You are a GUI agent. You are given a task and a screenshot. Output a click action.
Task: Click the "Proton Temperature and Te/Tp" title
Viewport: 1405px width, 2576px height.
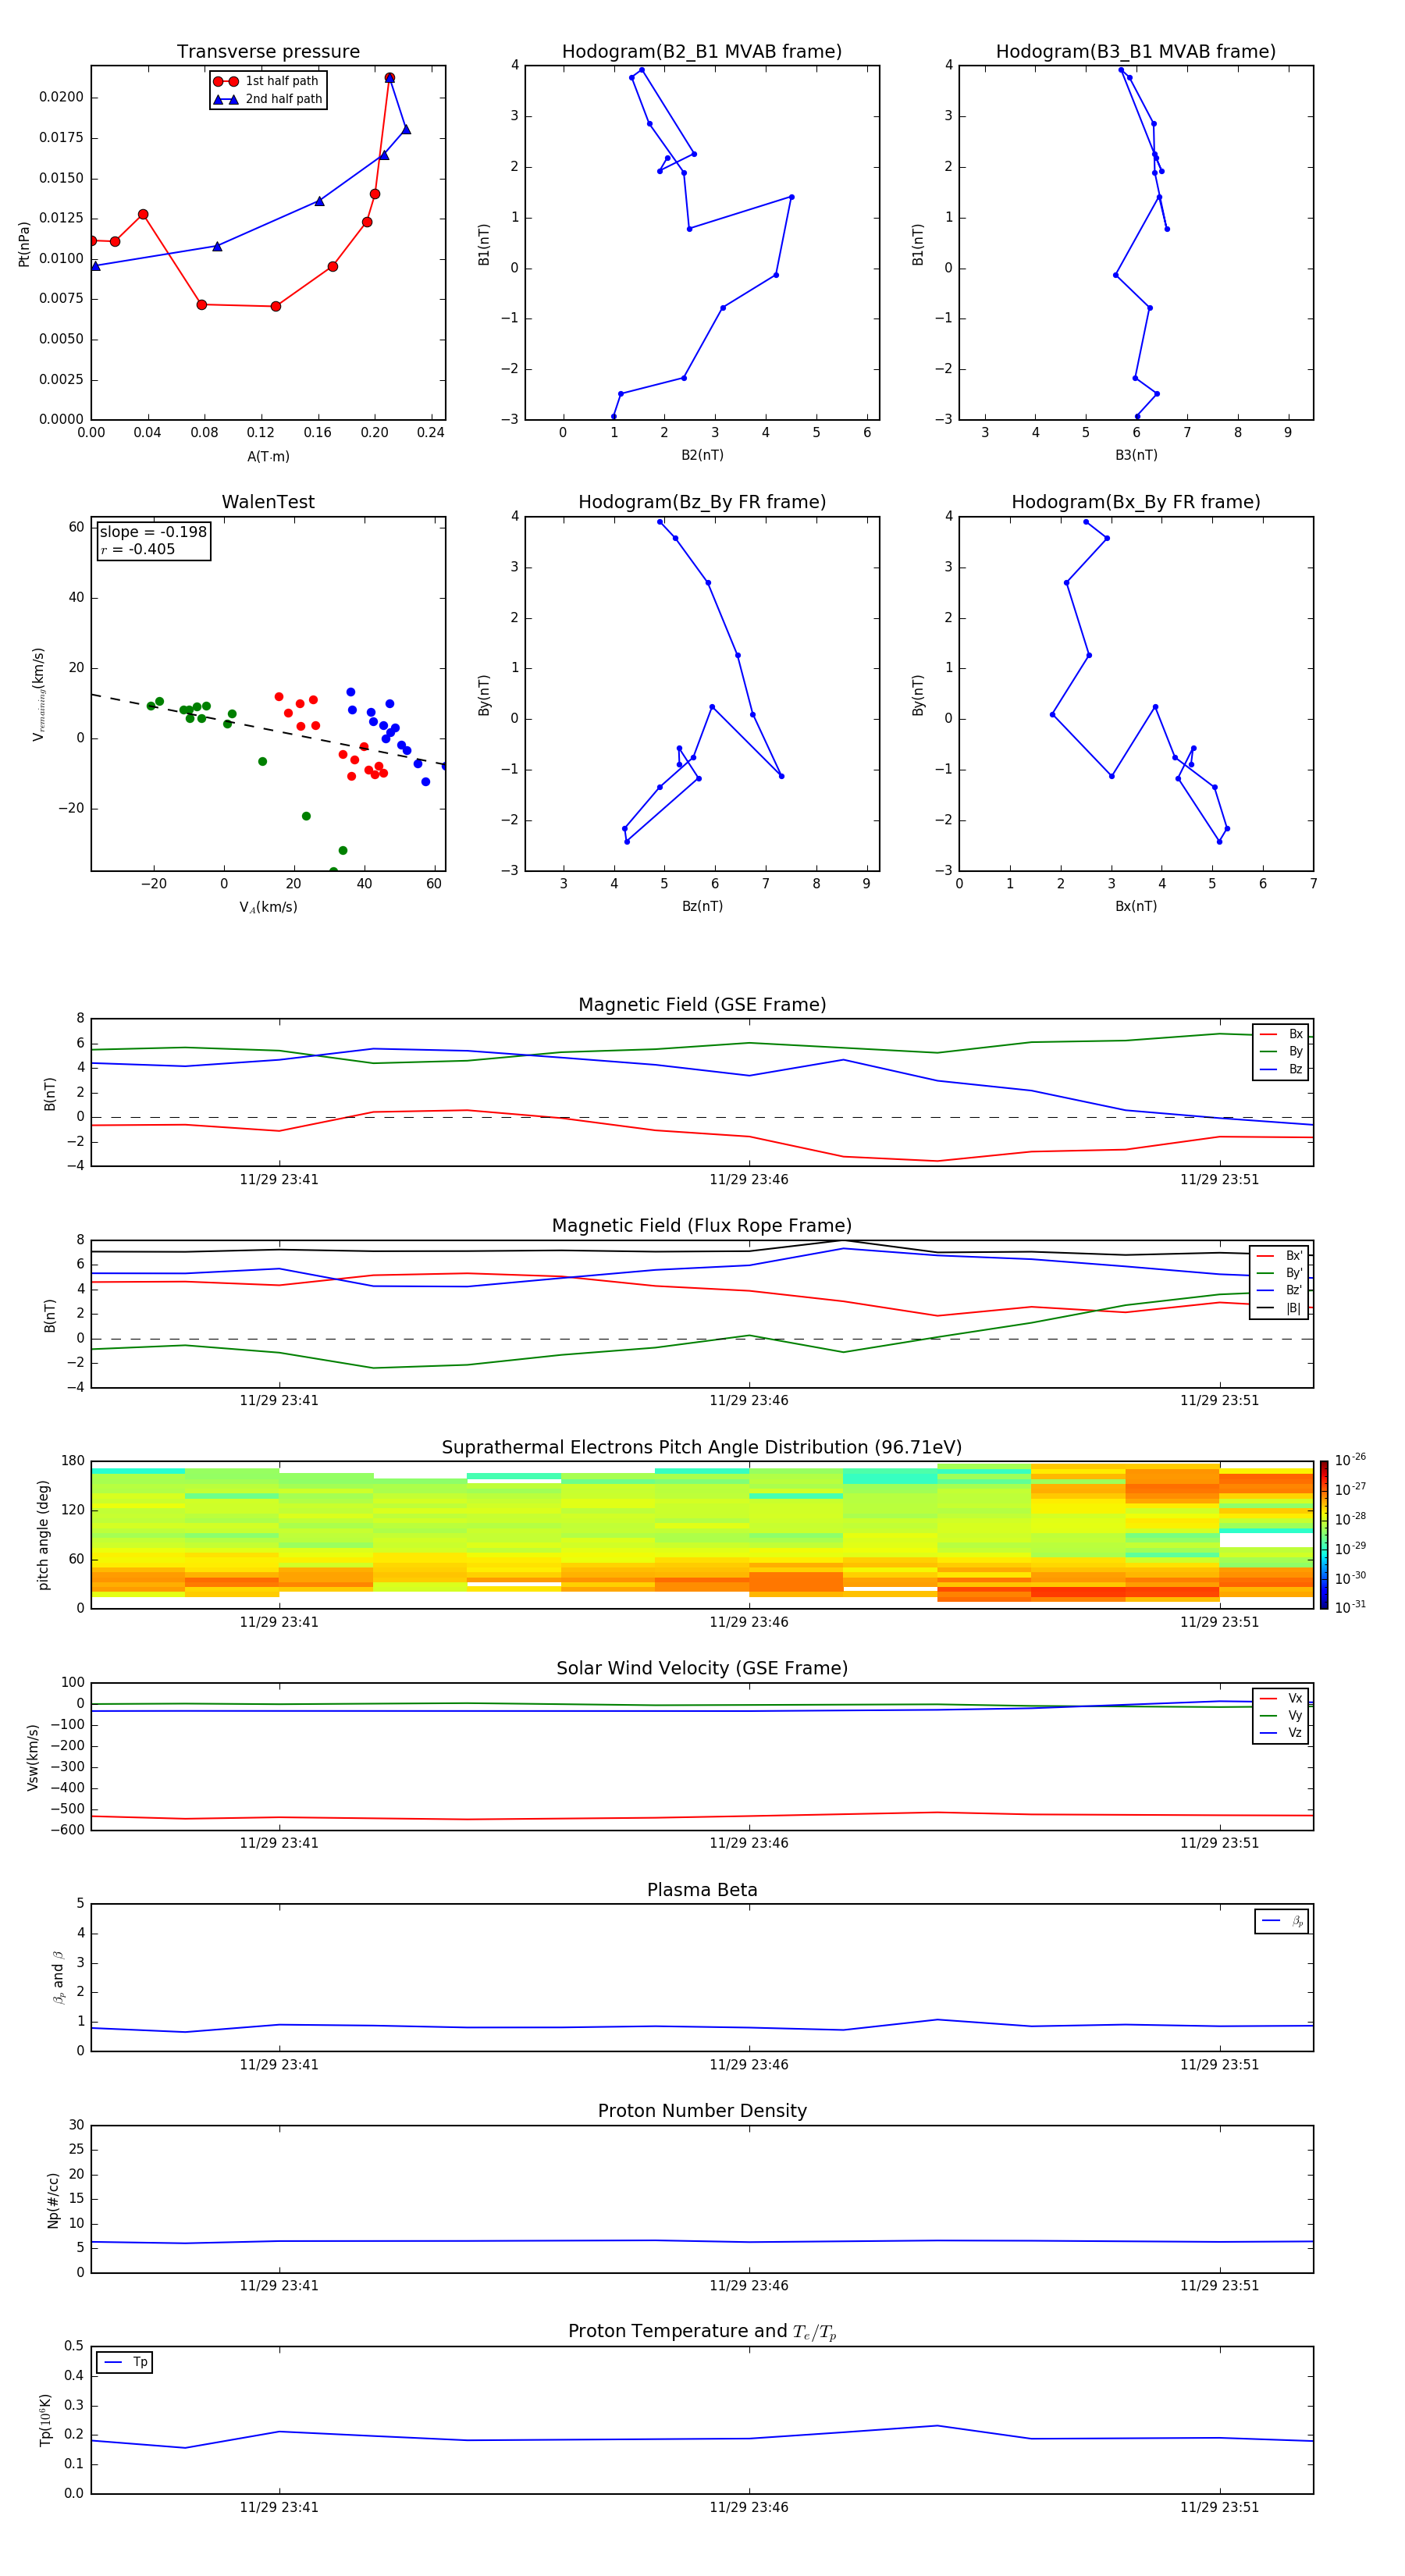tap(702, 2332)
